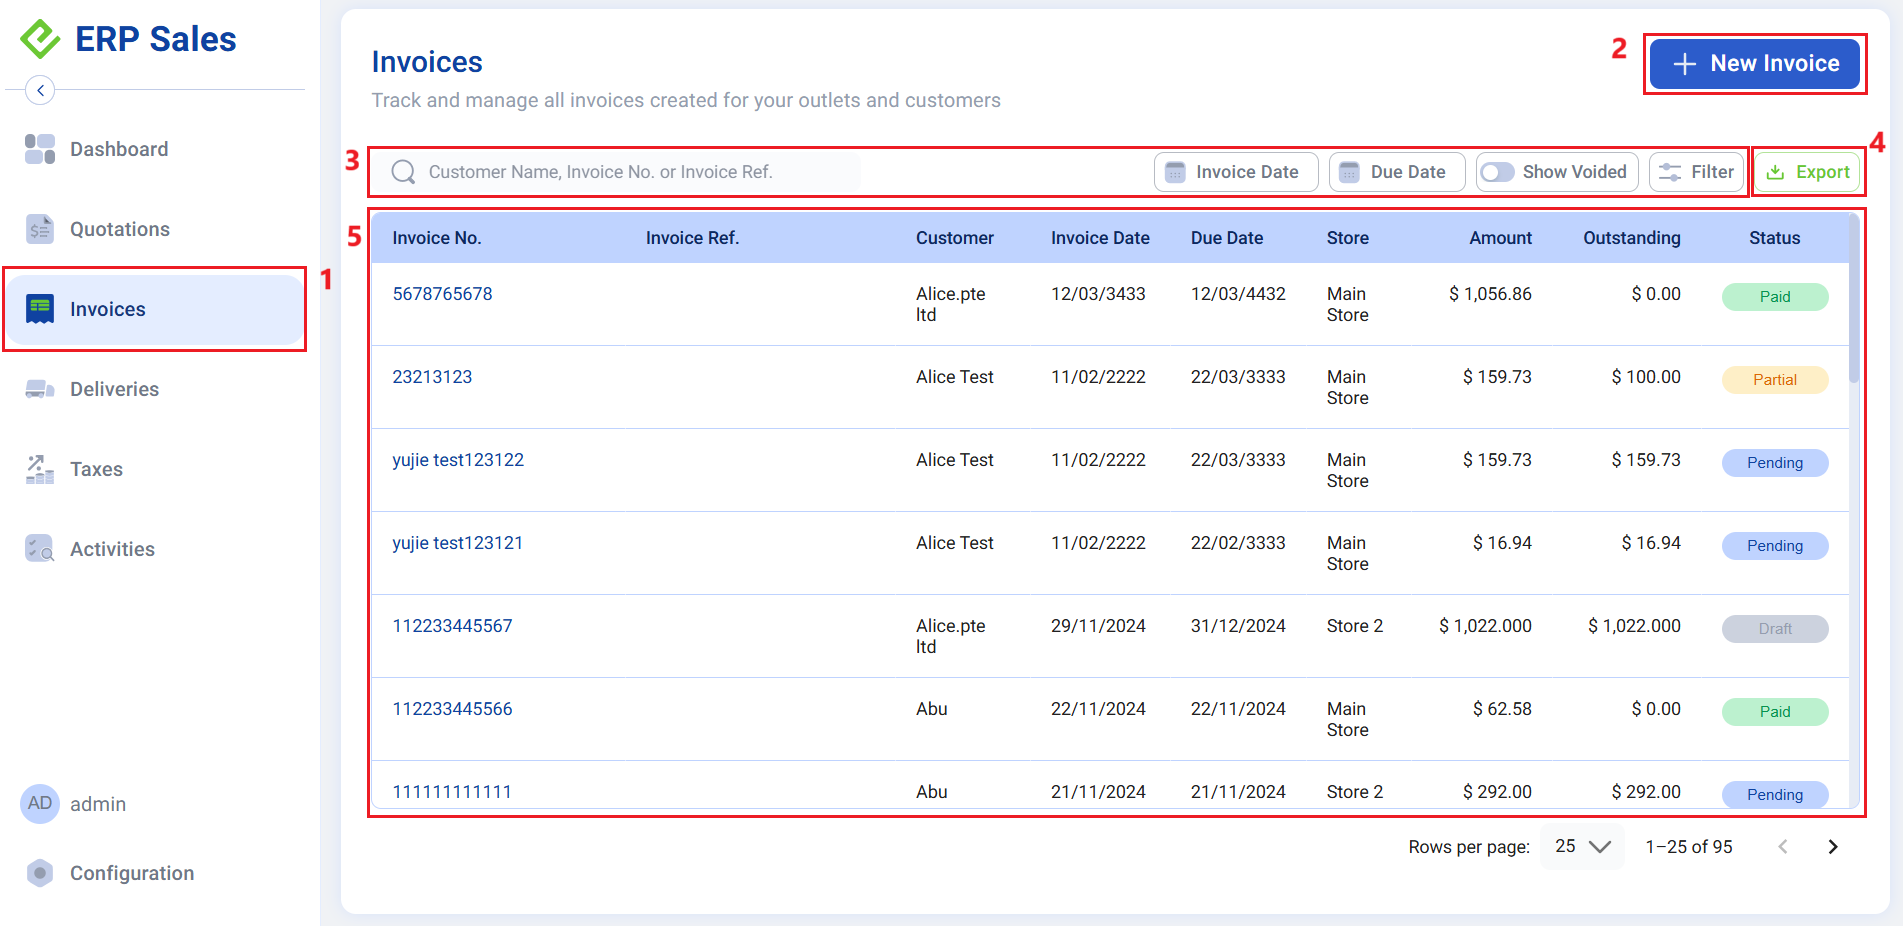The height and width of the screenshot is (926, 1903).
Task: Enable the Show Voided toggle
Action: 1497,171
